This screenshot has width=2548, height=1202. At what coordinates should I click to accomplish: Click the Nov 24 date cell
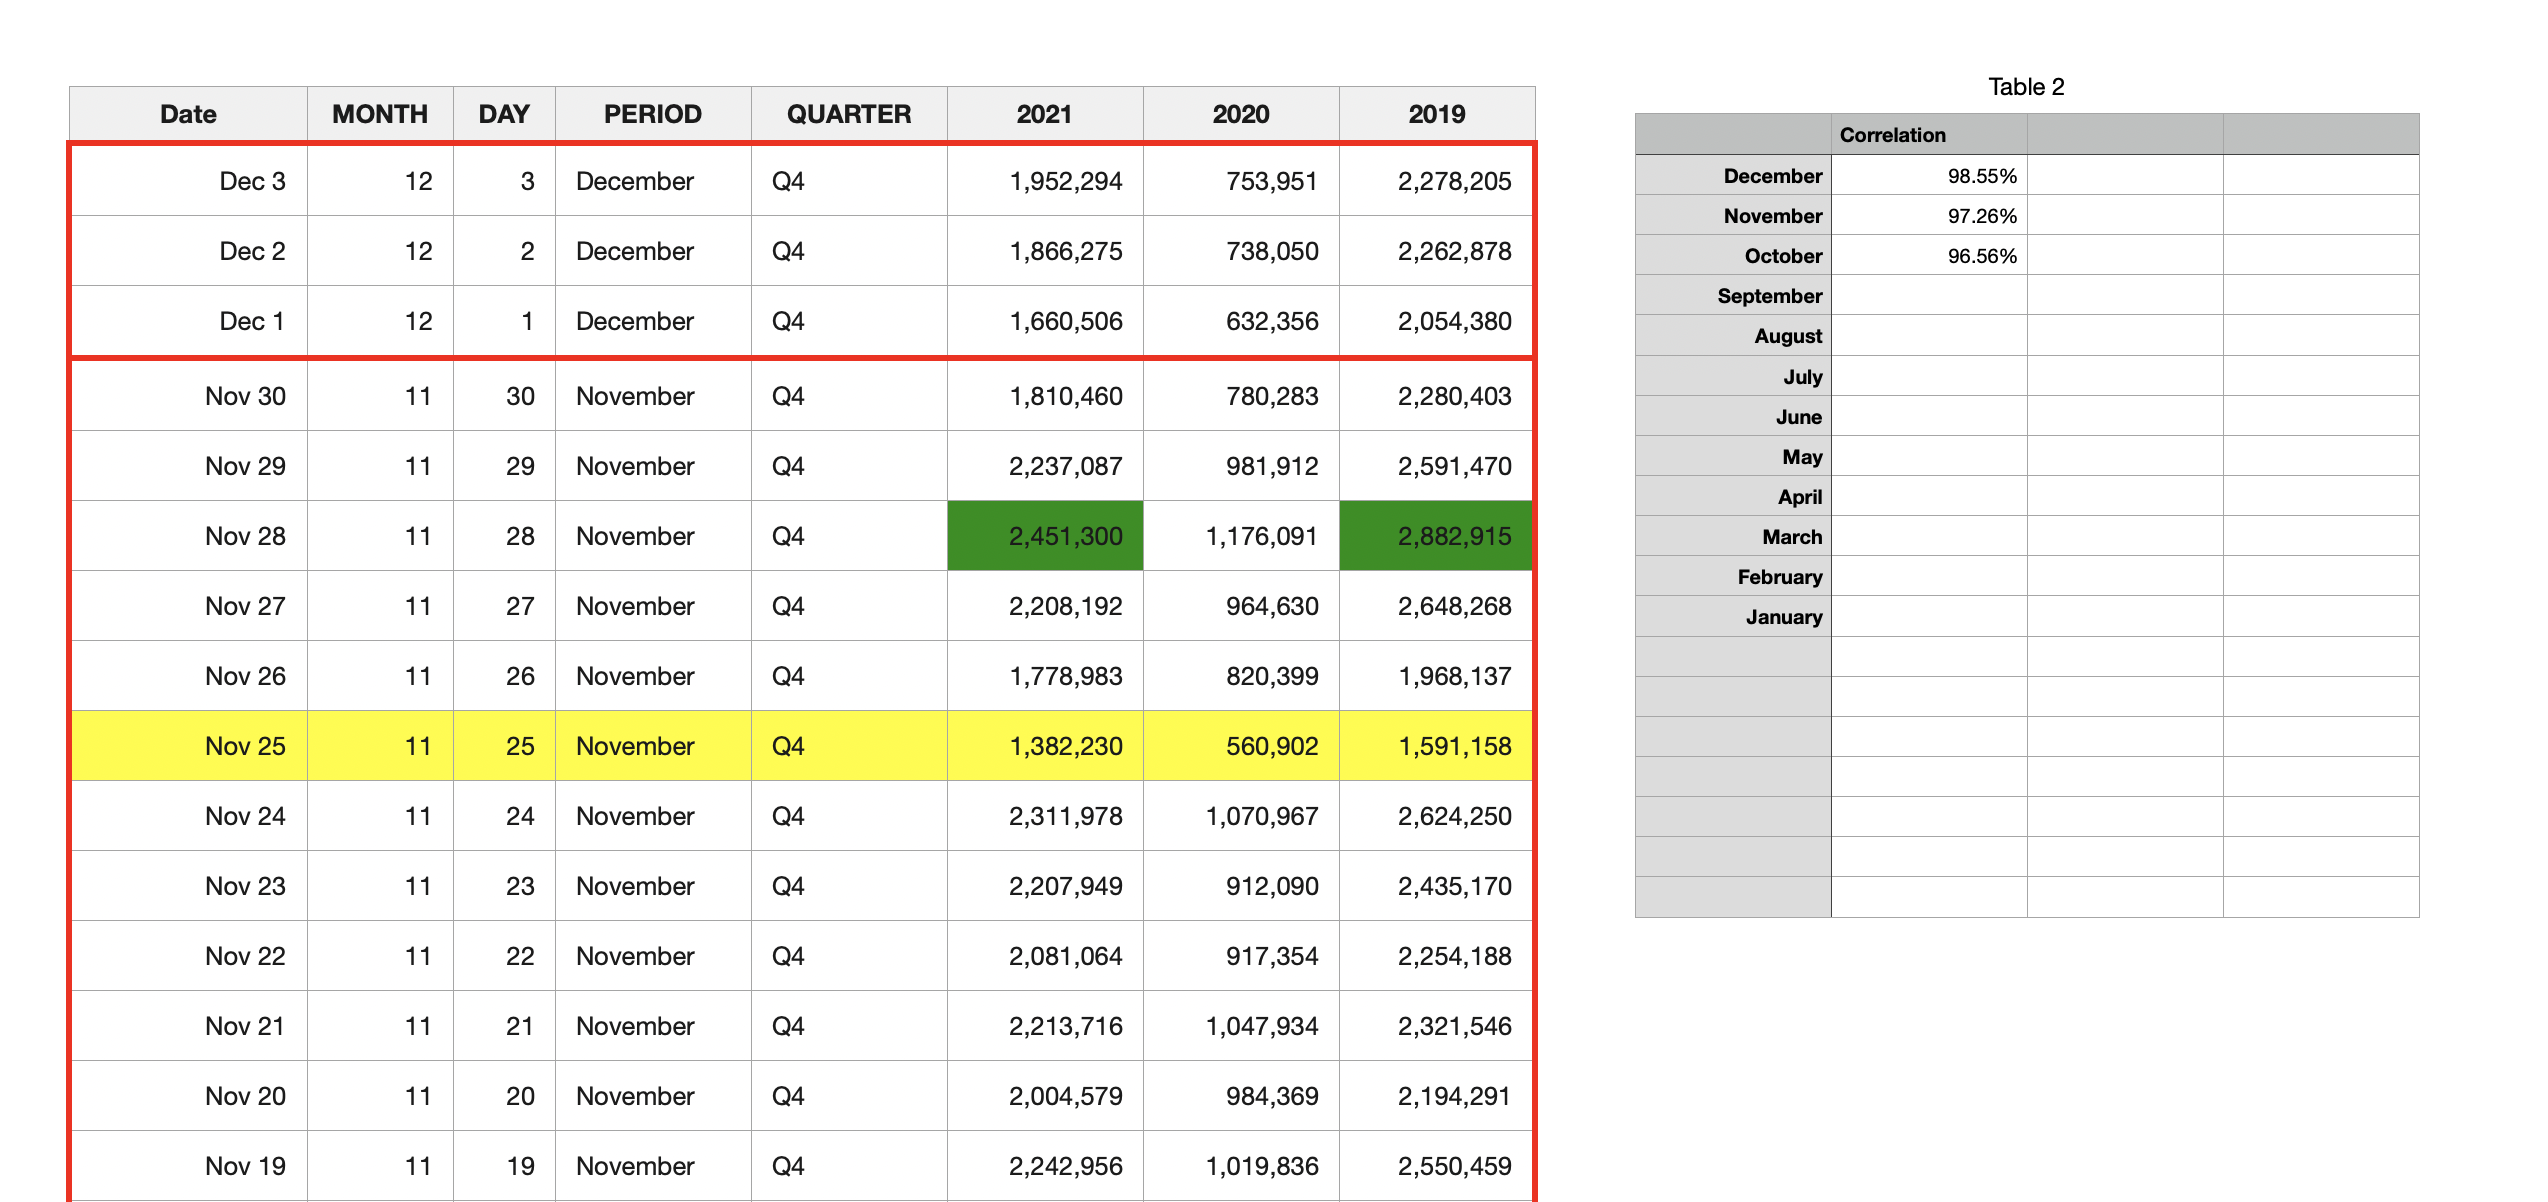[188, 816]
